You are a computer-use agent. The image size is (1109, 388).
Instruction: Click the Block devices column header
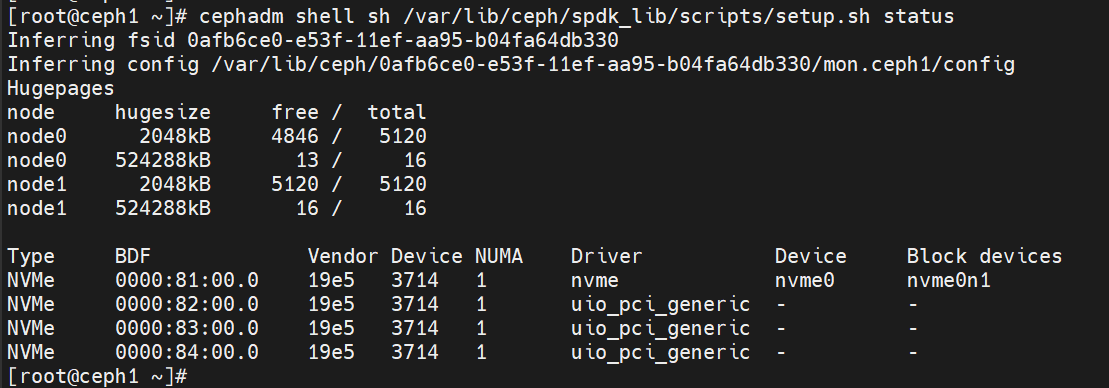985,256
